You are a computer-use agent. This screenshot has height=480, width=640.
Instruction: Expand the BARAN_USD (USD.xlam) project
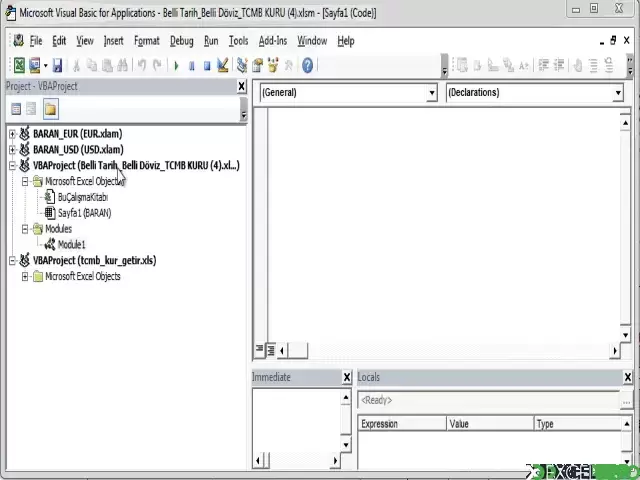[x=12, y=150]
